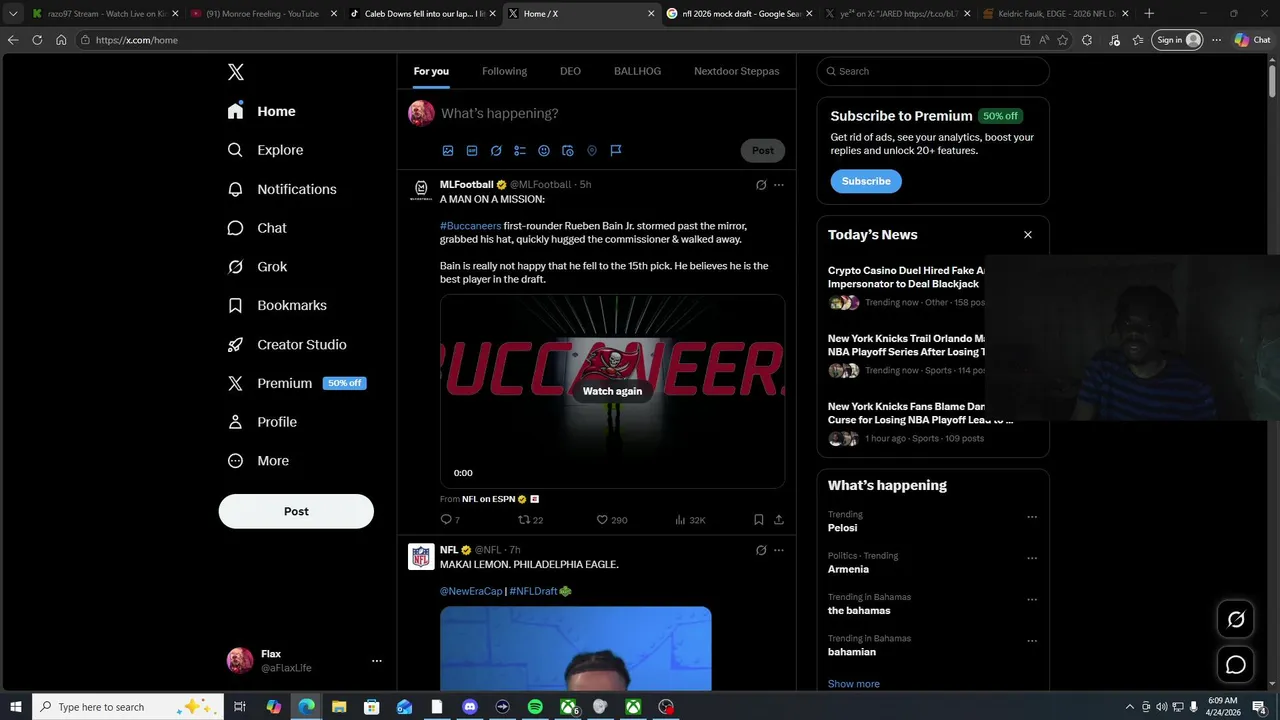This screenshot has height=720, width=1280.
Task: Open options for Pelosi trend
Action: click(x=1032, y=517)
